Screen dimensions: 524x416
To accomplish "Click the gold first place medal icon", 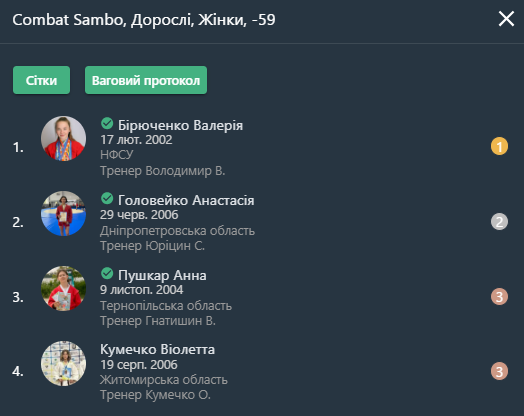I will (499, 146).
